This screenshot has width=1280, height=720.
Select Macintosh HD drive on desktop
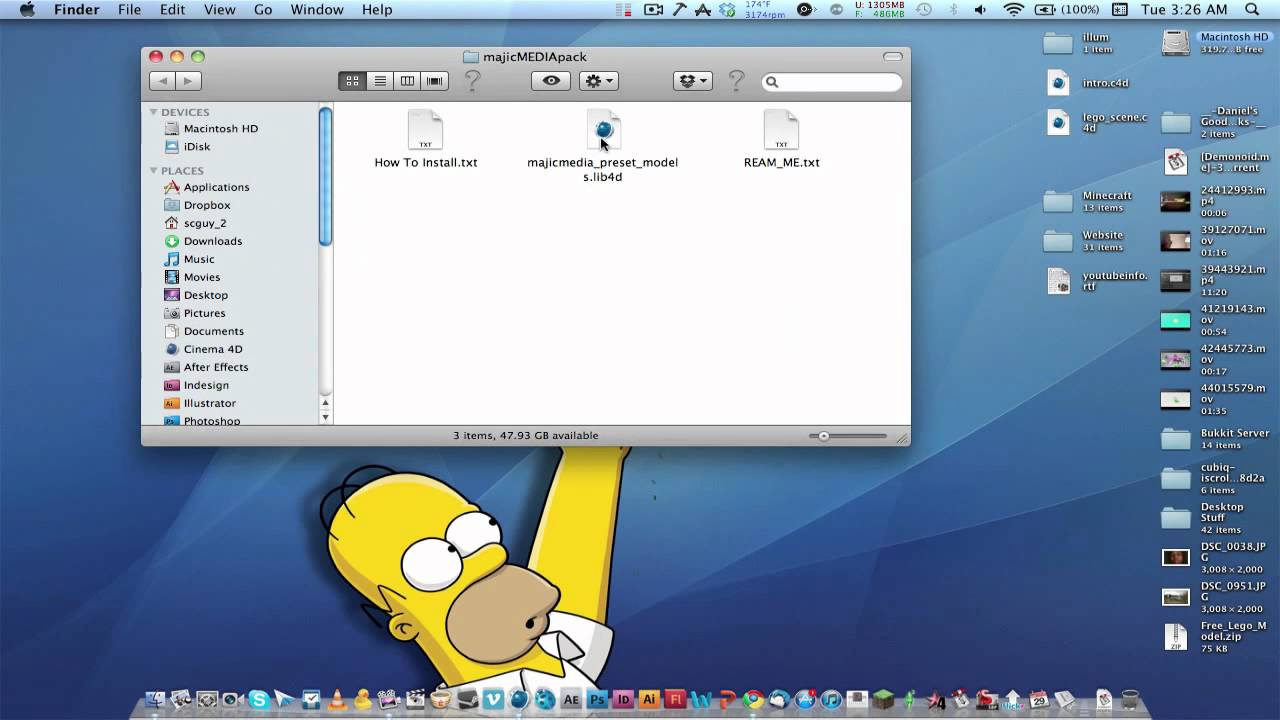1216,43
